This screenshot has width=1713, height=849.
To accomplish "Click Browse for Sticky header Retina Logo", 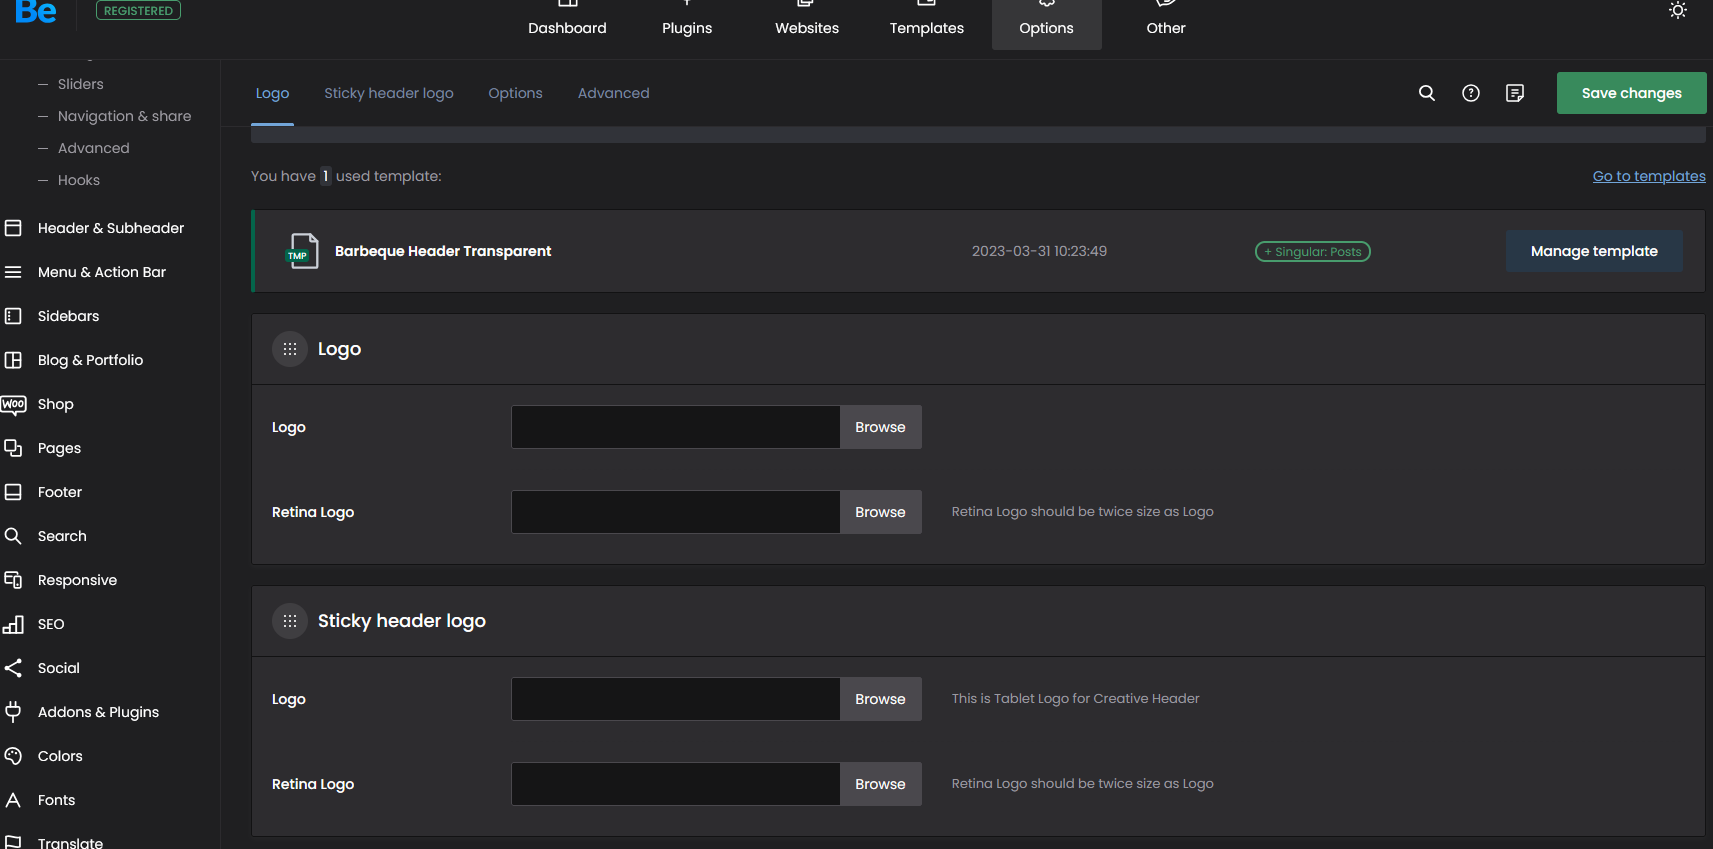I will (880, 784).
